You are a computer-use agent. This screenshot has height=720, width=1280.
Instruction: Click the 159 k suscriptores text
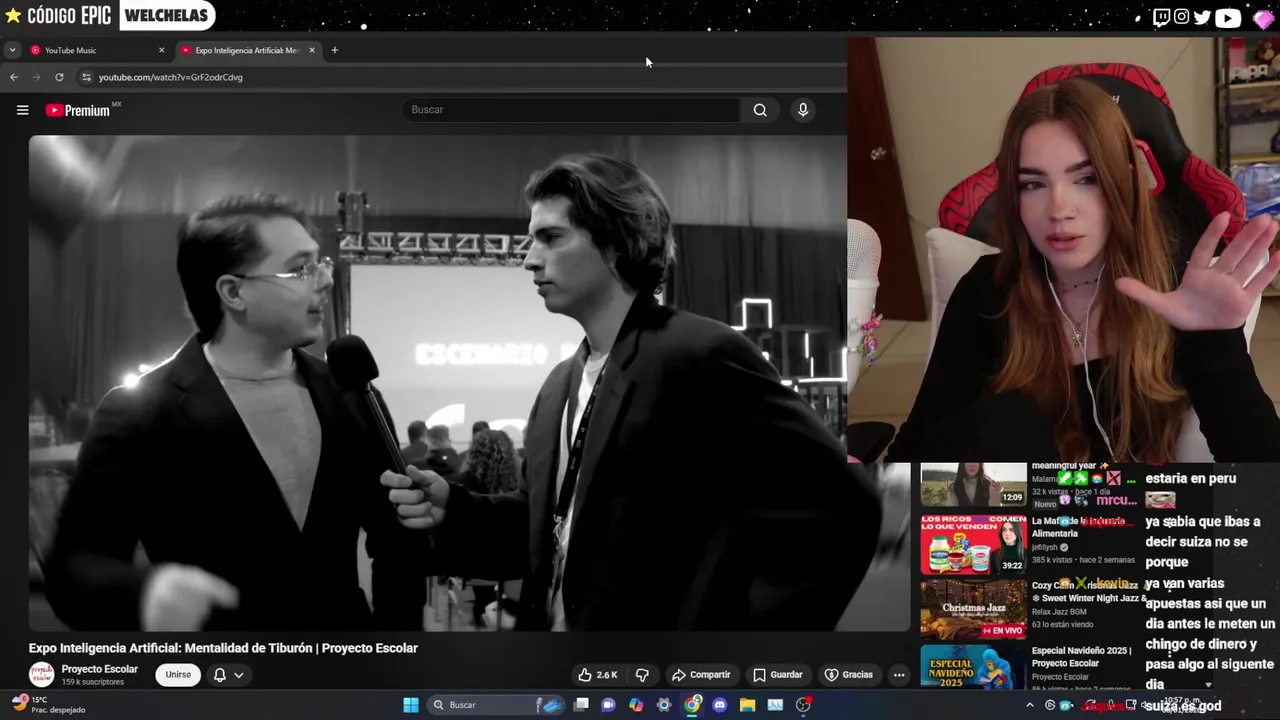pyautogui.click(x=92, y=682)
